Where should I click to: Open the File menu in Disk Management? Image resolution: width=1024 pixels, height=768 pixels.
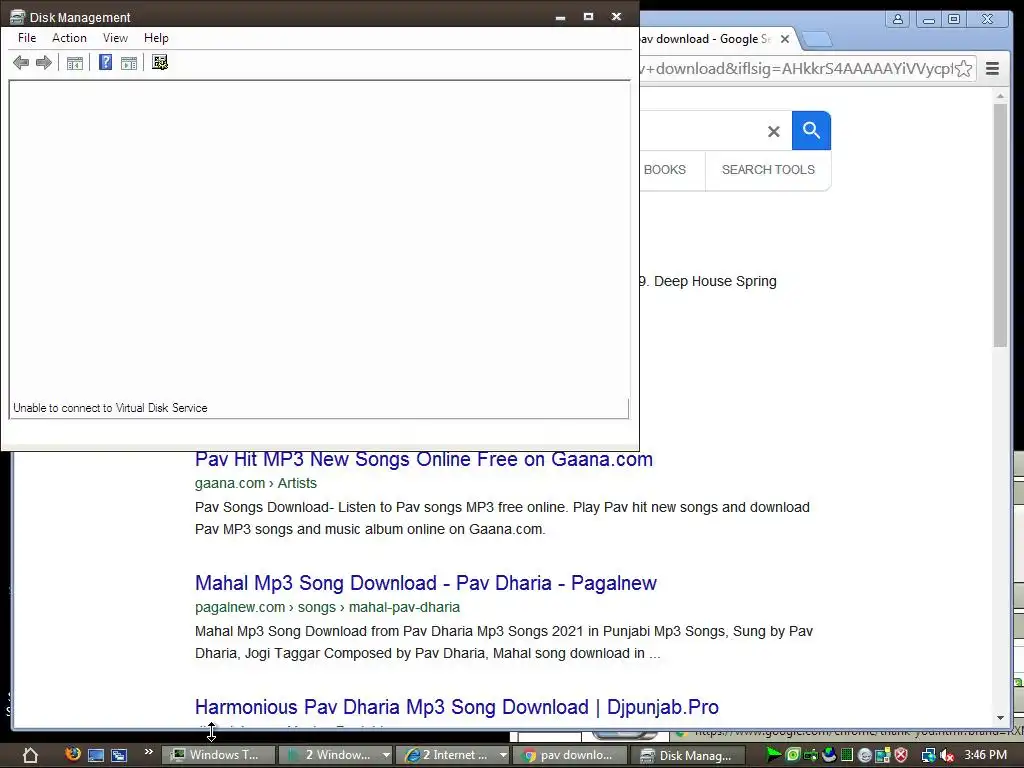(x=27, y=38)
